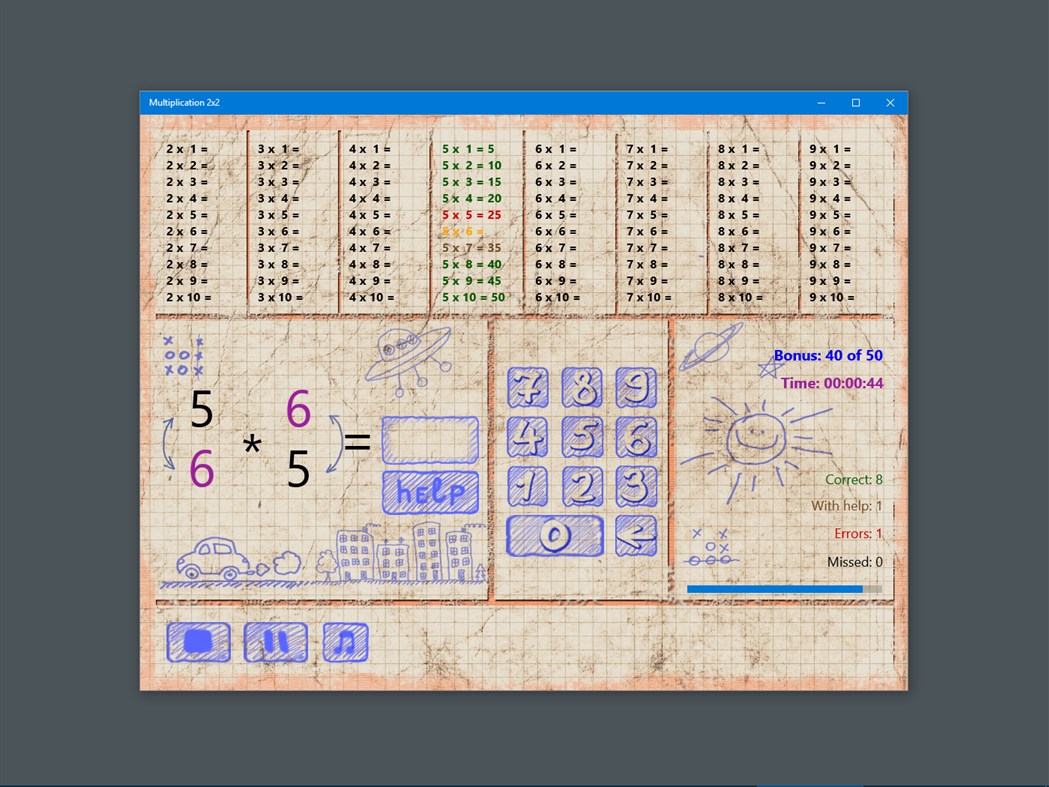Click 9 x 10 = in the nine times table
Screen dimensions: 1049x787
[x=833, y=297]
